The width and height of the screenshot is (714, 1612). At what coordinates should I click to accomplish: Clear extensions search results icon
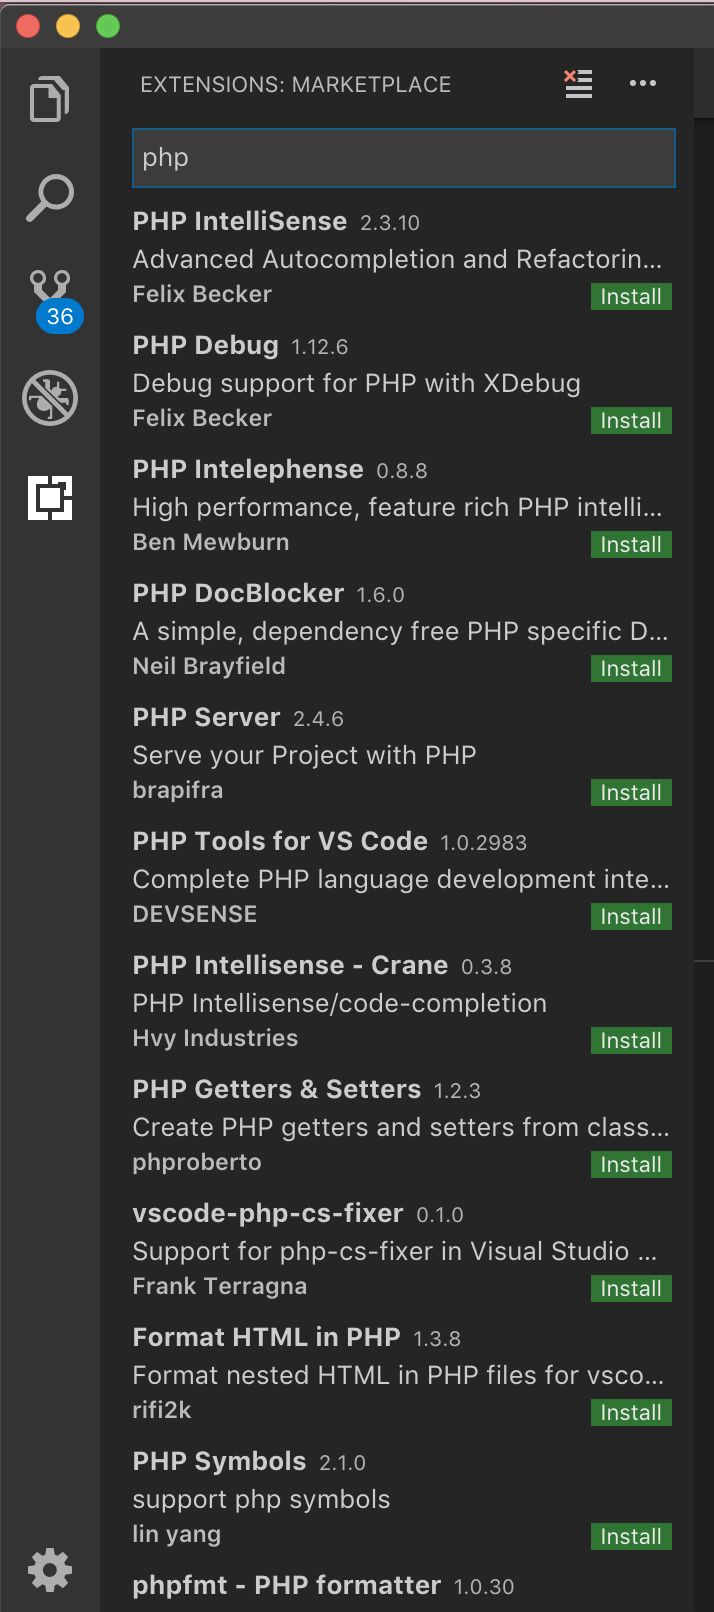[x=578, y=84]
